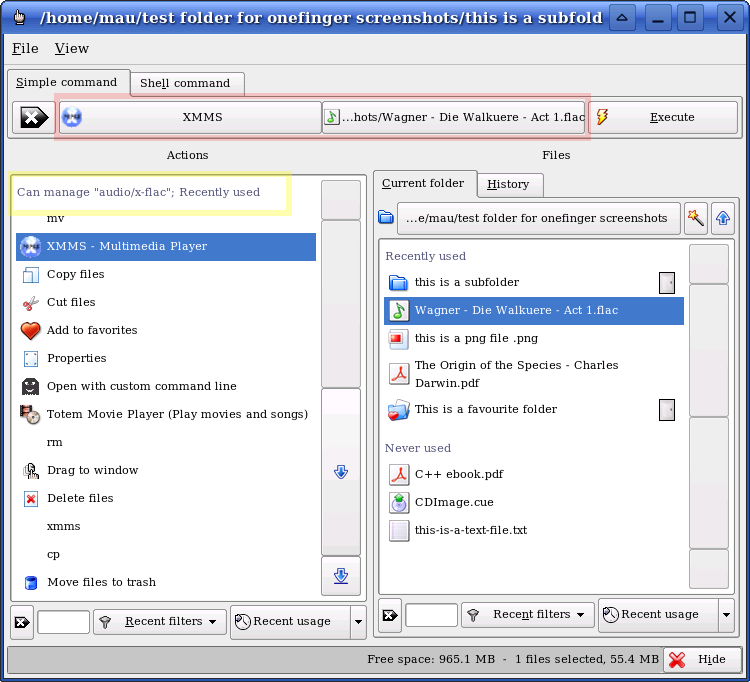Expand 'this is a subfolder' side arrow
The image size is (750, 682).
(x=667, y=283)
